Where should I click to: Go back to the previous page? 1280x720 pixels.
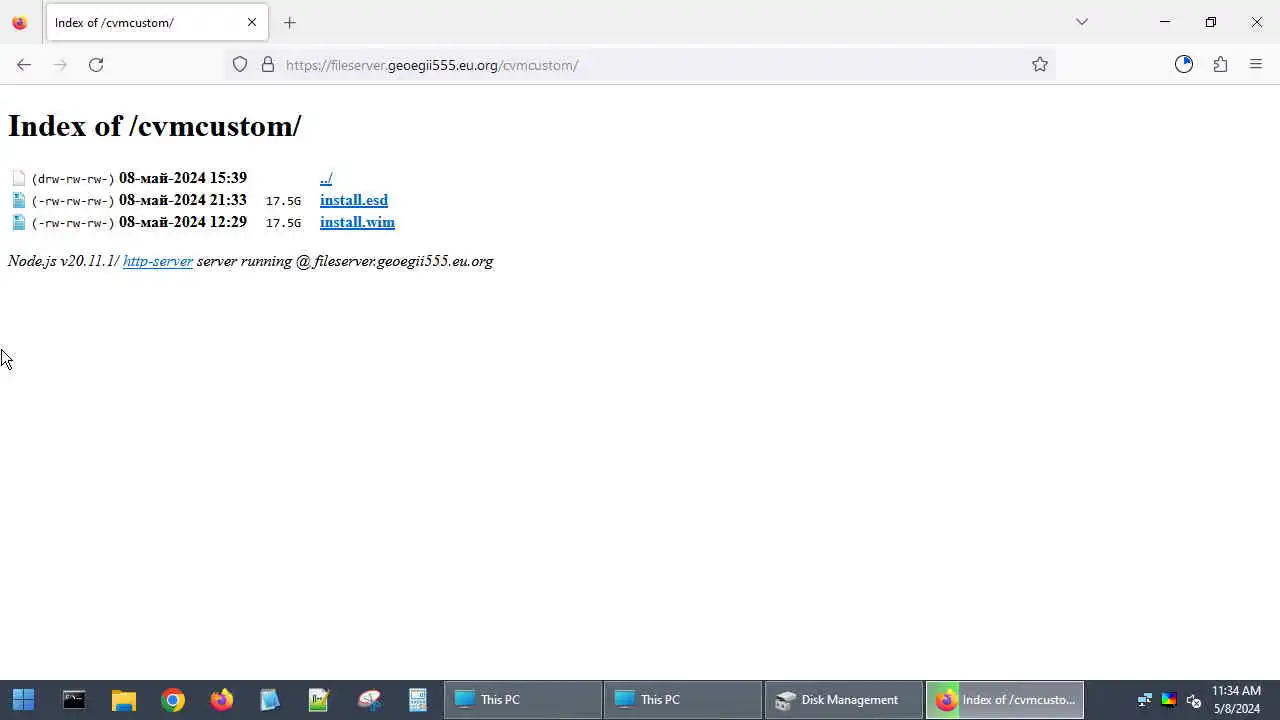click(24, 65)
